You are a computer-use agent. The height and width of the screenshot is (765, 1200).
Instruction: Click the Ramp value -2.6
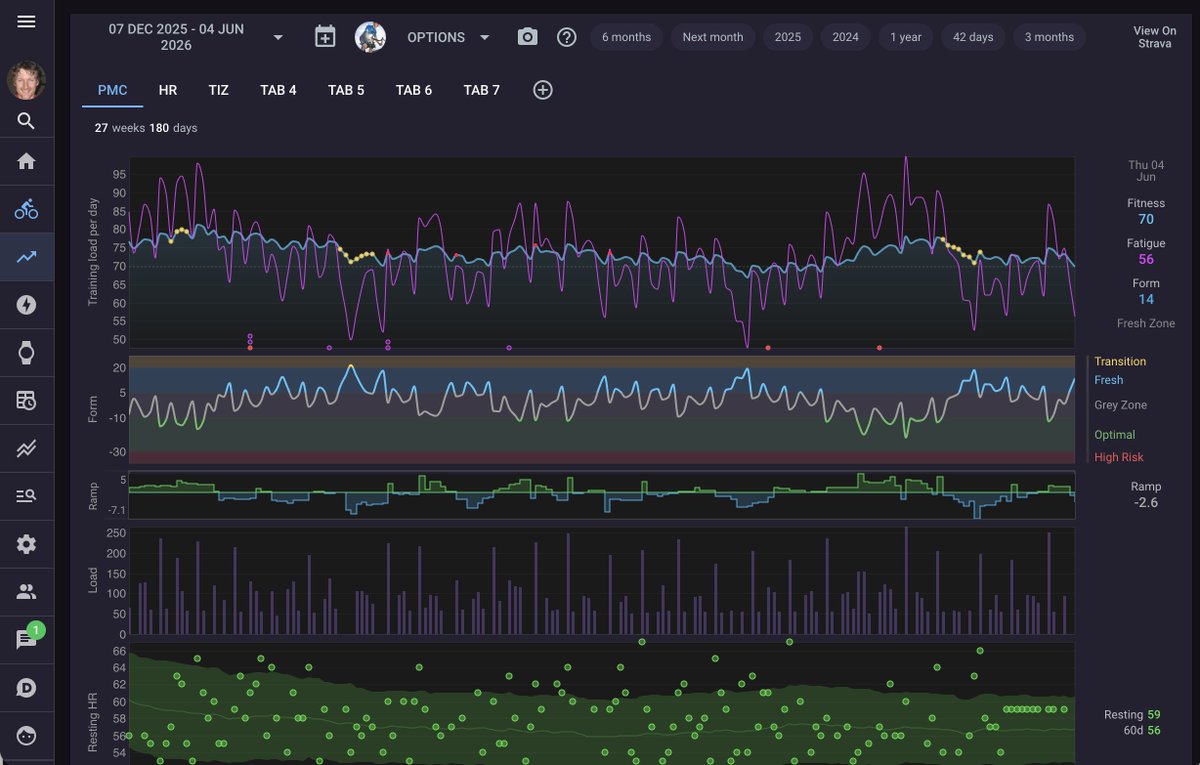click(x=1146, y=503)
